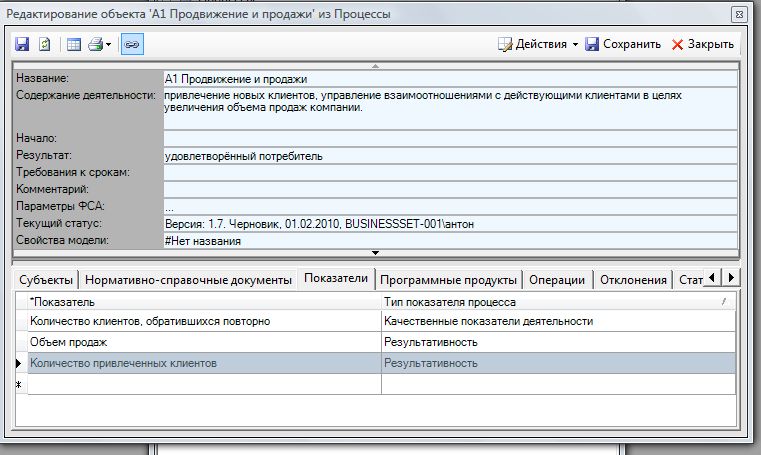Open the Действия dropdown menu
This screenshot has height=455, width=761.
click(538, 44)
